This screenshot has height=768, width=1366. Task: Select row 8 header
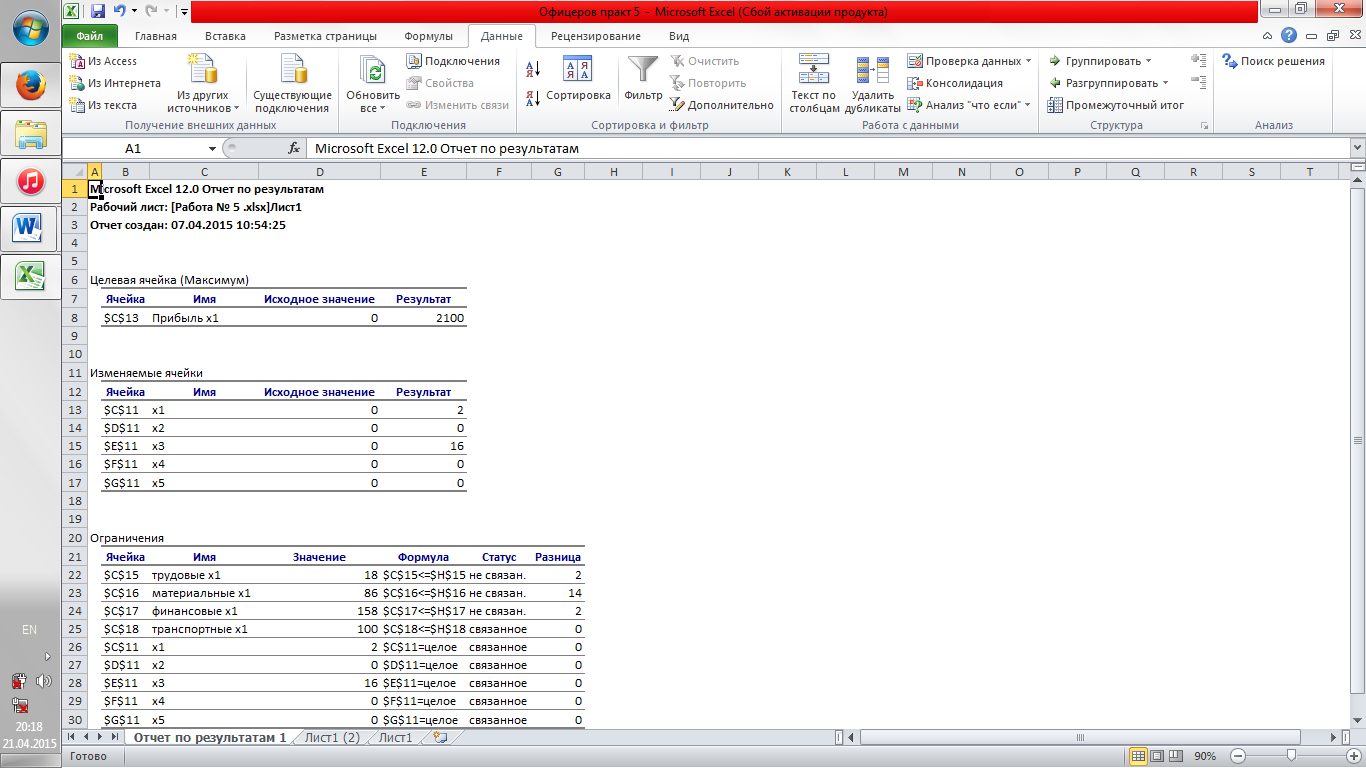tap(75, 318)
